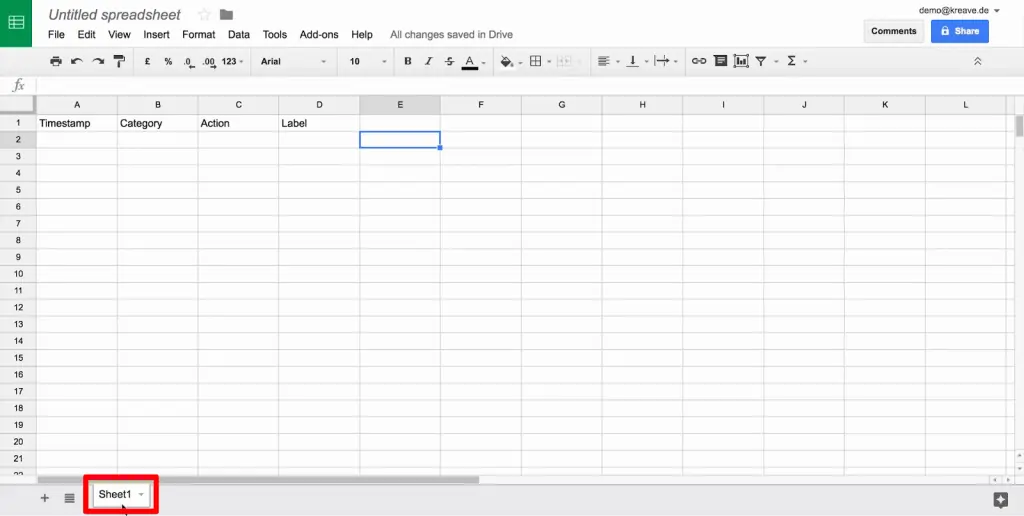Expand the functions dropdown arrow
1024x516 pixels.
[805, 62]
